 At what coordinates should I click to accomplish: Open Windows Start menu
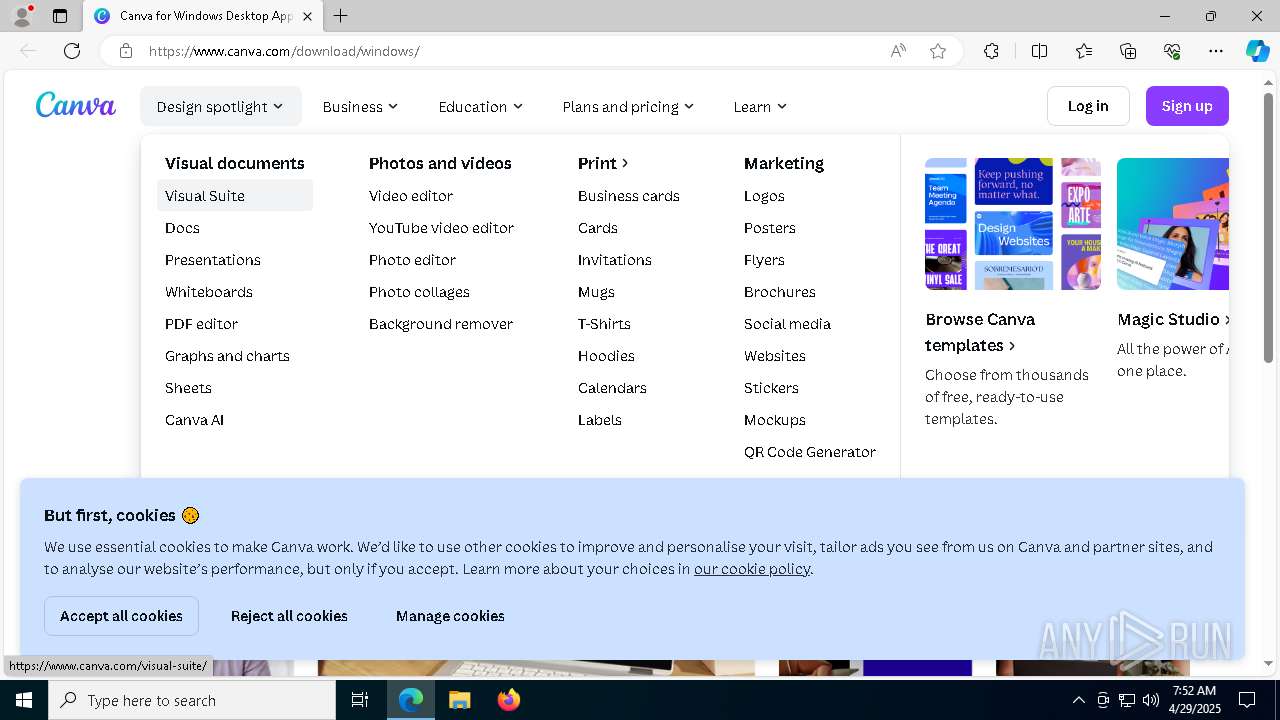point(24,700)
